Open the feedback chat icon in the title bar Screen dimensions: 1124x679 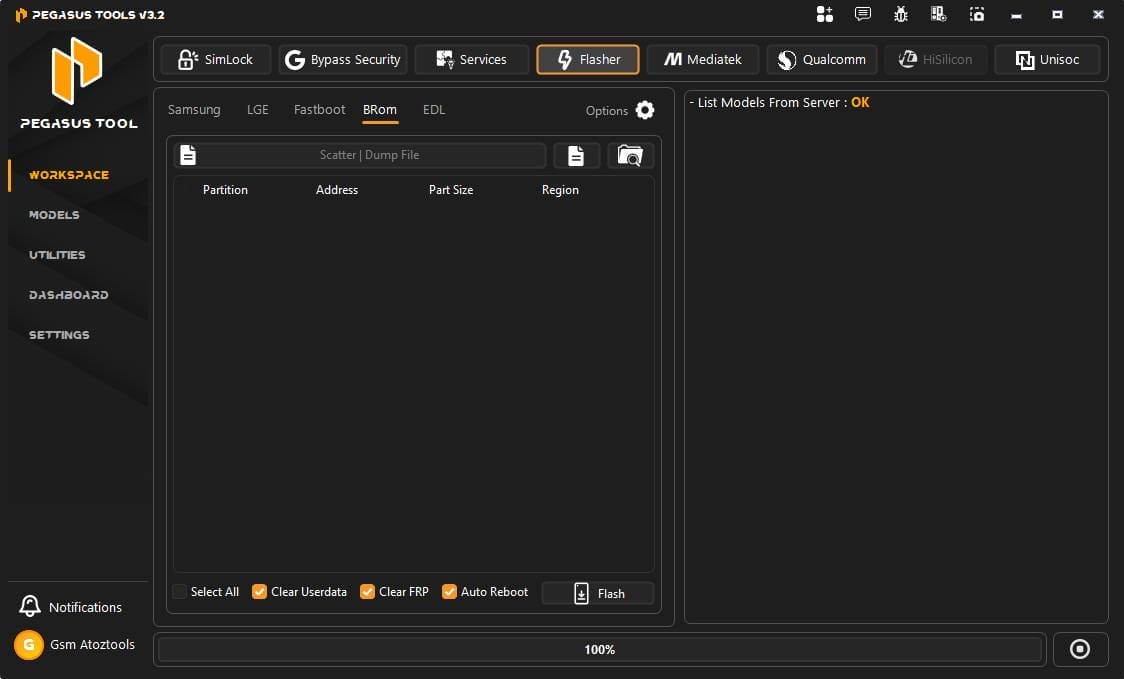pyautogui.click(x=862, y=14)
